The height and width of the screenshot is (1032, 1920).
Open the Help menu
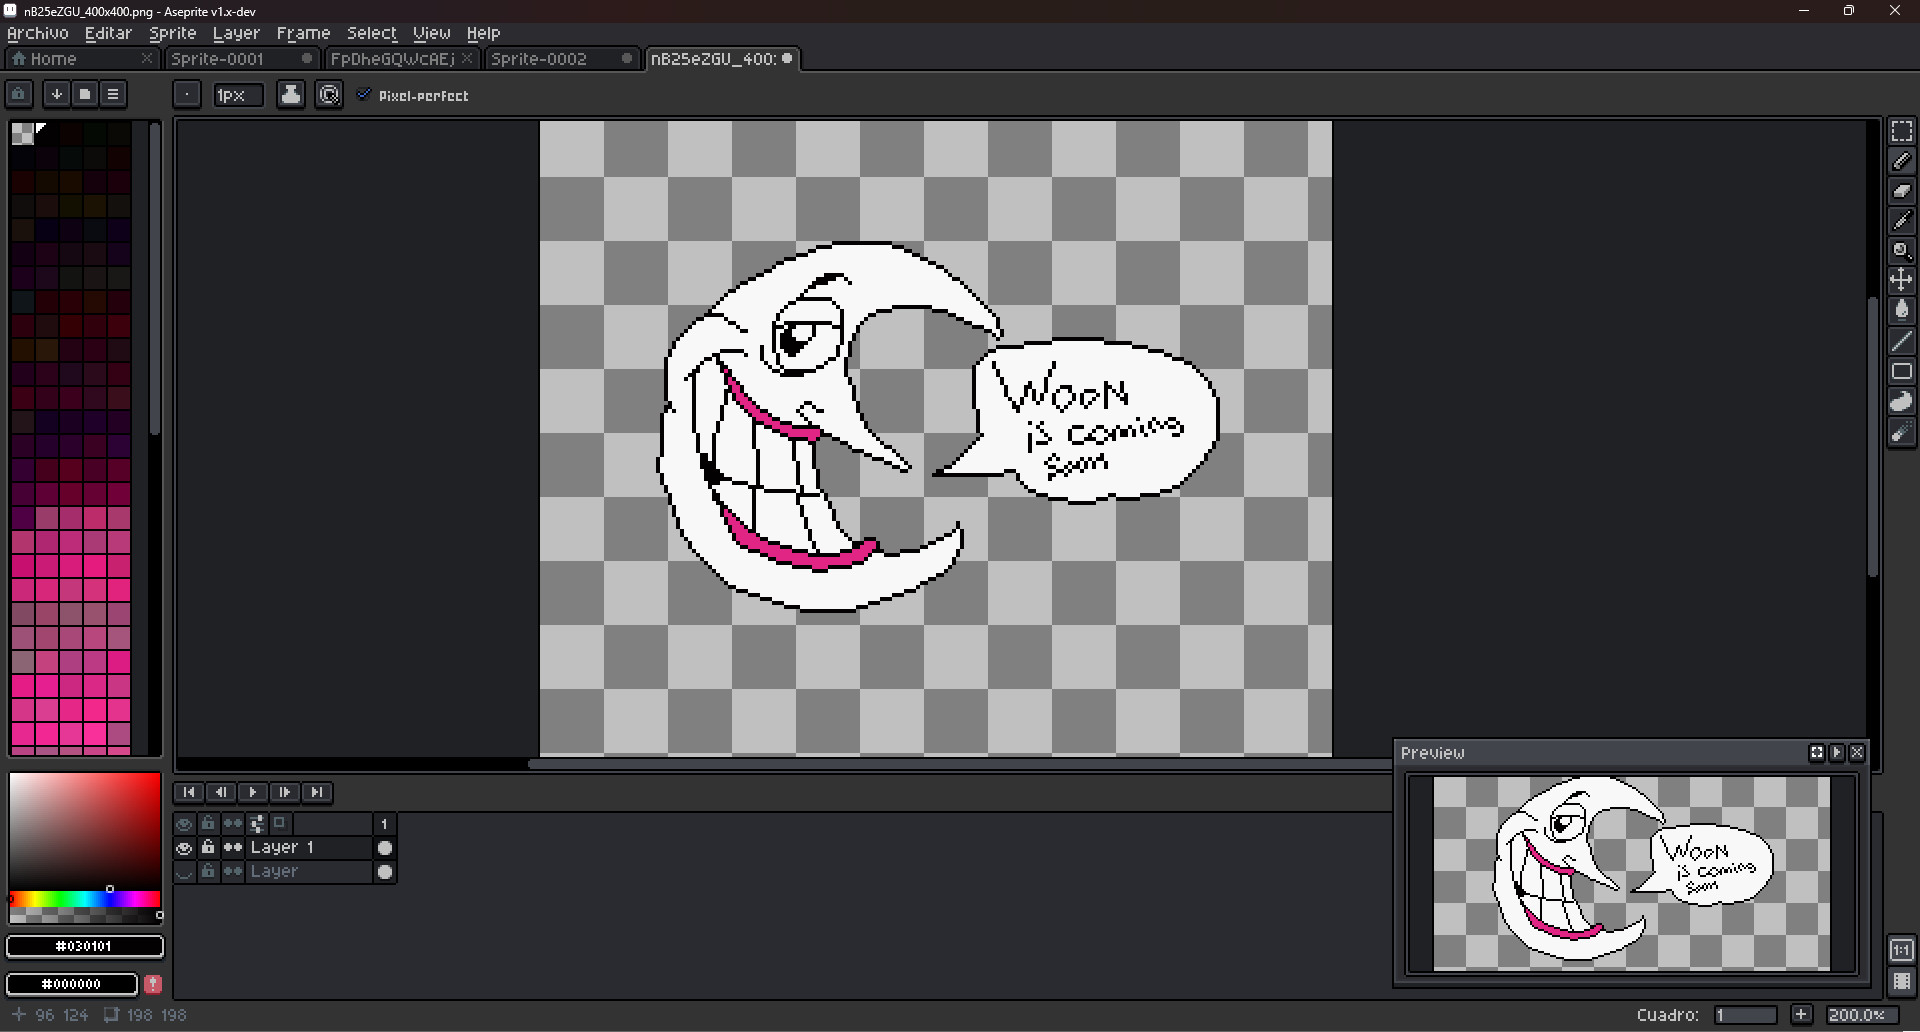click(483, 33)
